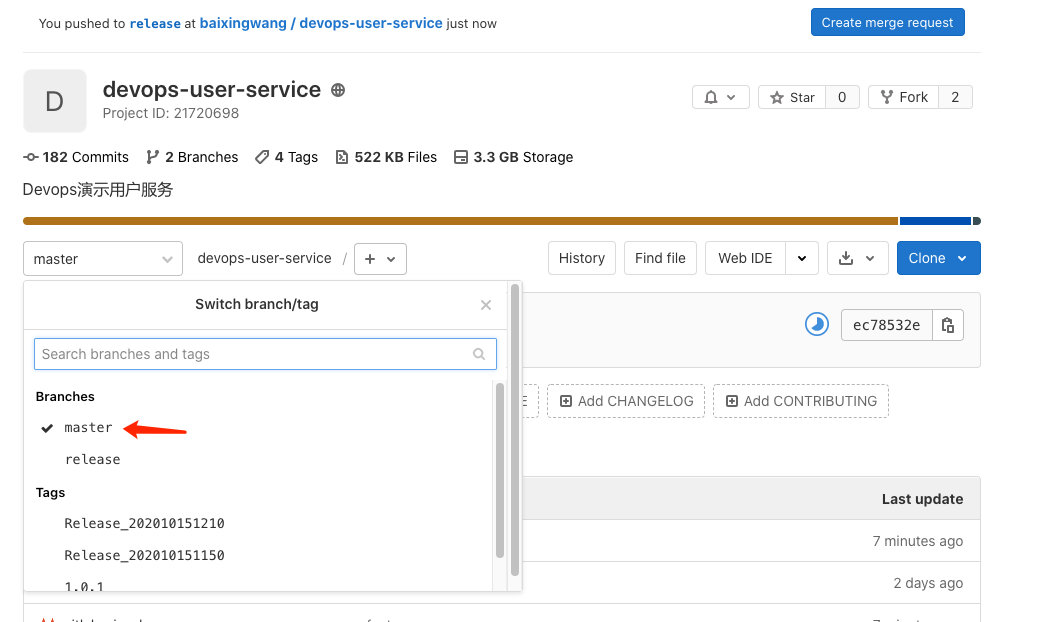1050x622 pixels.
Task: Open the plus add-file dropdown
Action: (380, 258)
